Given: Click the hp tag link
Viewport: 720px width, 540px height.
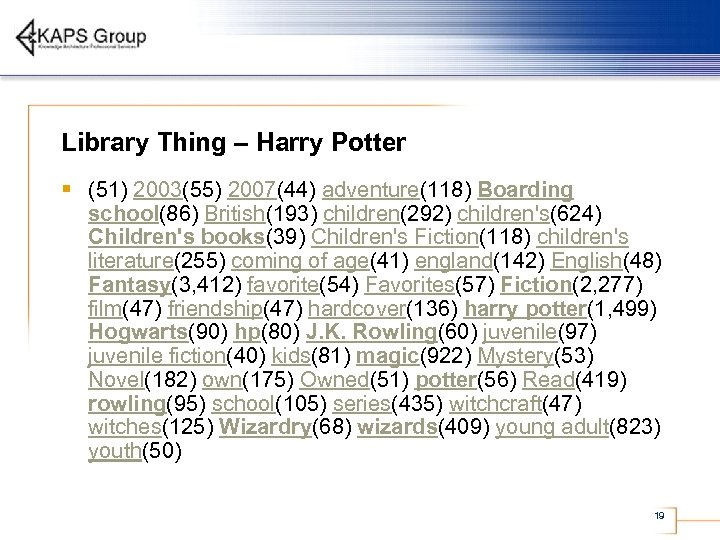Looking at the screenshot, I should pos(248,332).
